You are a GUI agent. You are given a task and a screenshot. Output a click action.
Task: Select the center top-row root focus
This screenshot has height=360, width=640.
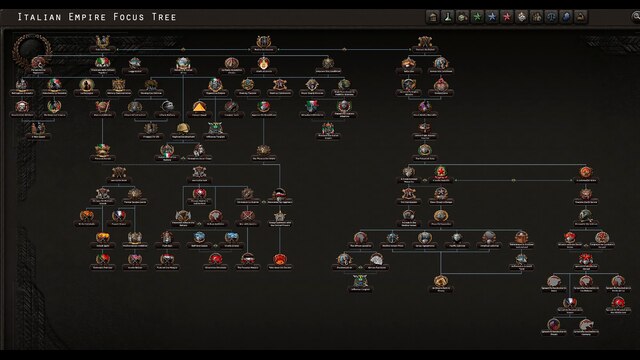pyautogui.click(x=264, y=42)
